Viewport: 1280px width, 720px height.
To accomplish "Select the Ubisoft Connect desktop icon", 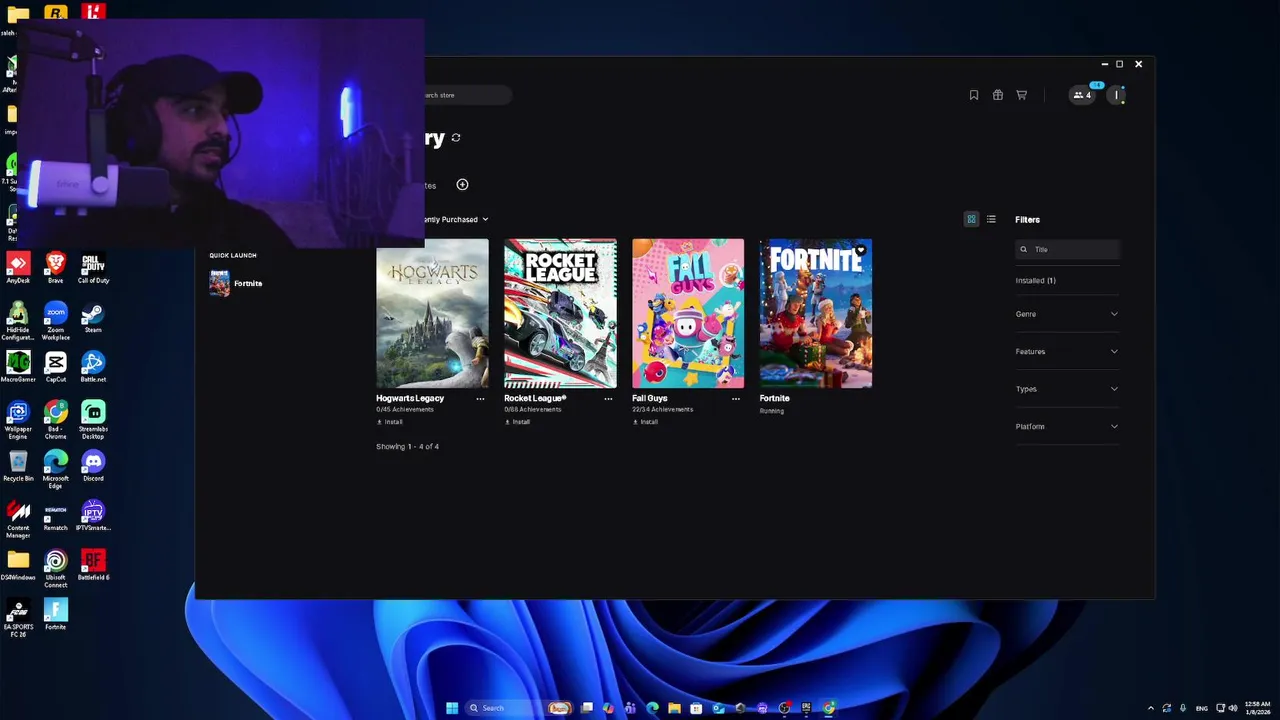I will click(56, 569).
